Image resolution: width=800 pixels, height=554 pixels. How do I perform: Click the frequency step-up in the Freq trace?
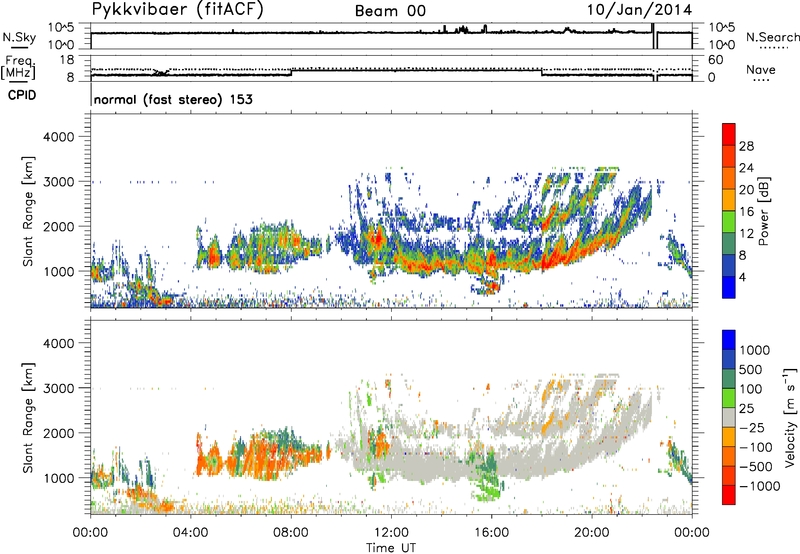(x=291, y=72)
